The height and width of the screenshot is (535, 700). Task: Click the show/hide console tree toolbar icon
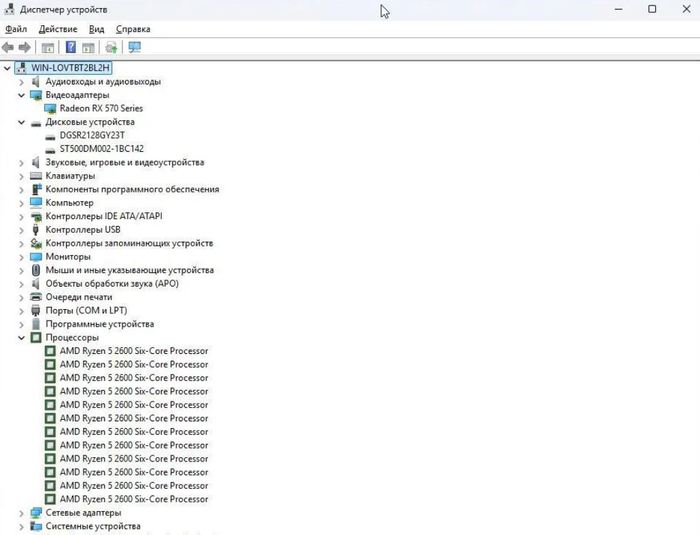tap(48, 47)
